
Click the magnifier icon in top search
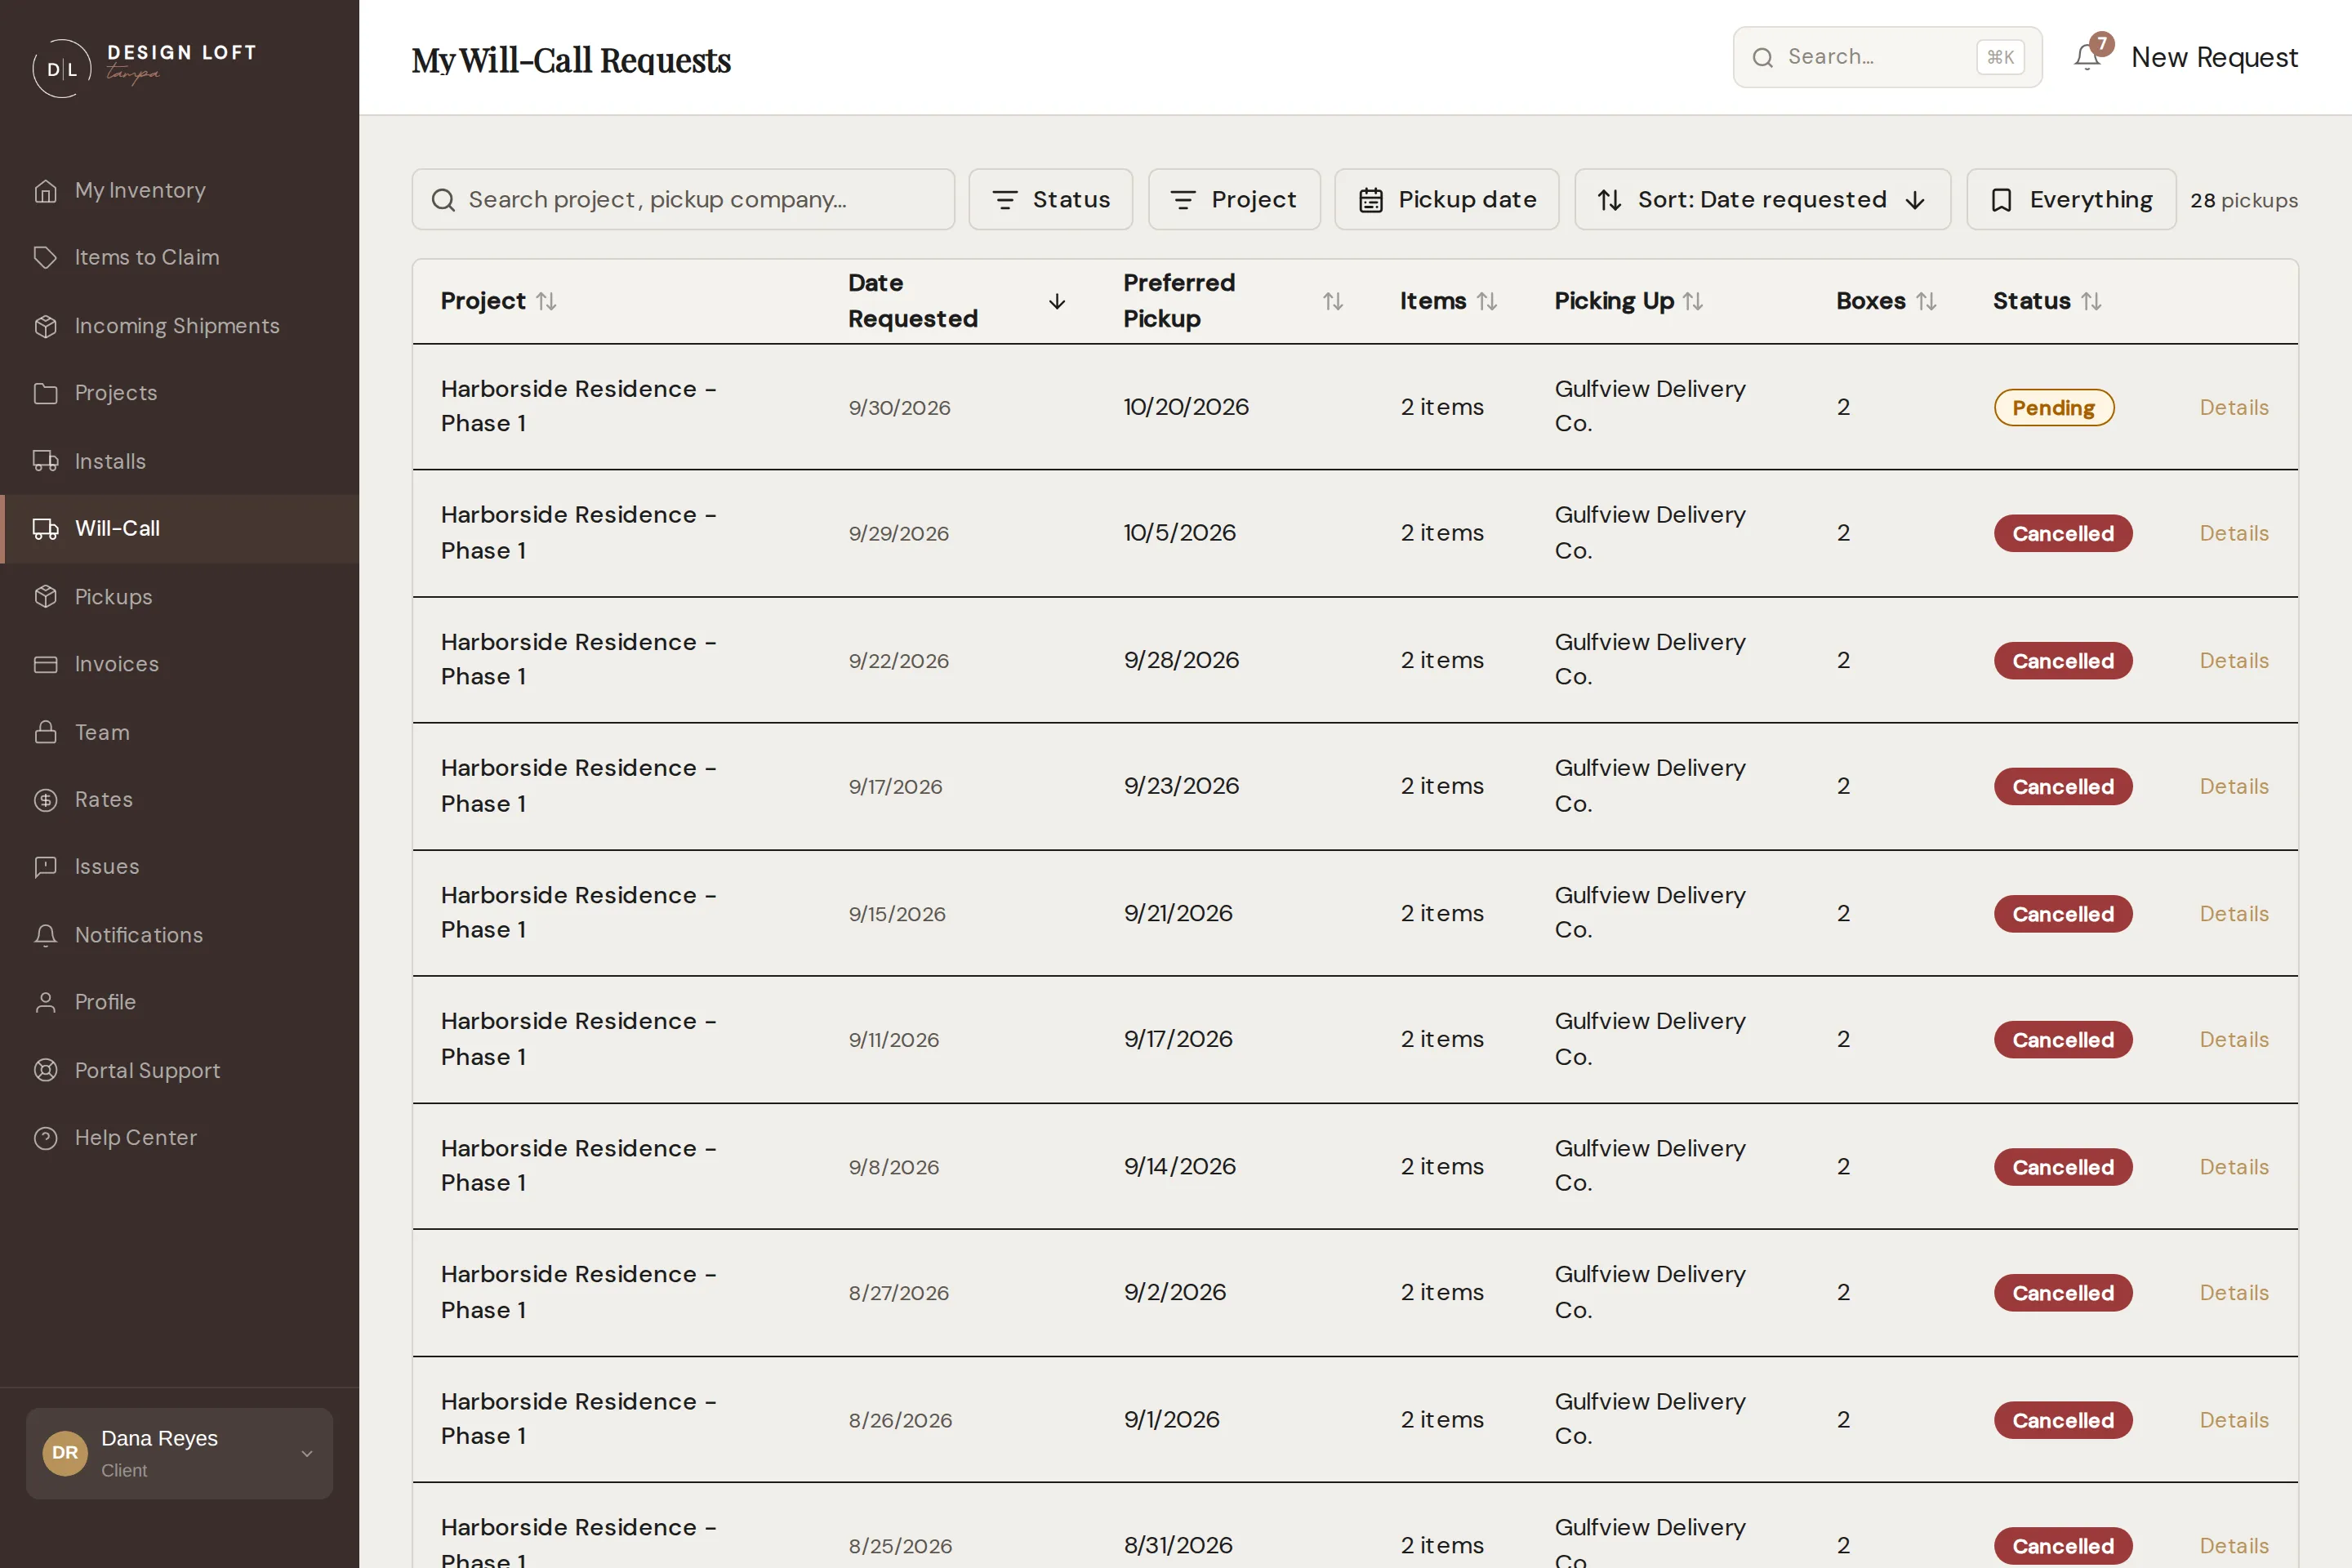1762,57
